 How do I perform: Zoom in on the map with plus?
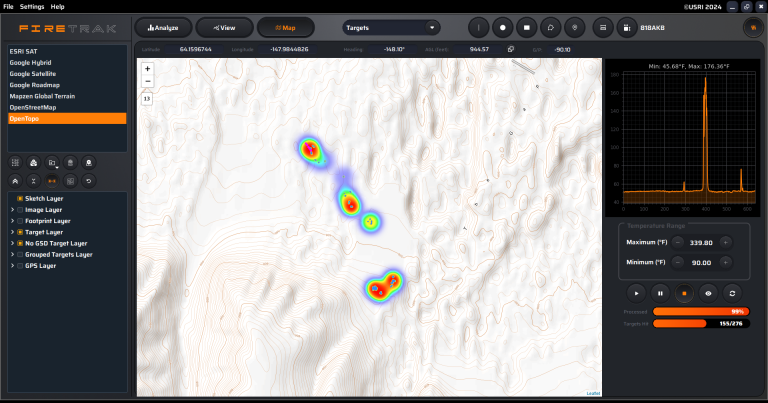148,69
